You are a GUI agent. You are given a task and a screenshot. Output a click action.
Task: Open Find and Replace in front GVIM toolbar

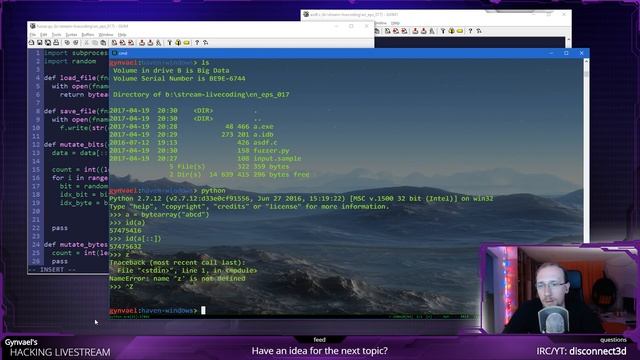pyautogui.click(x=114, y=42)
